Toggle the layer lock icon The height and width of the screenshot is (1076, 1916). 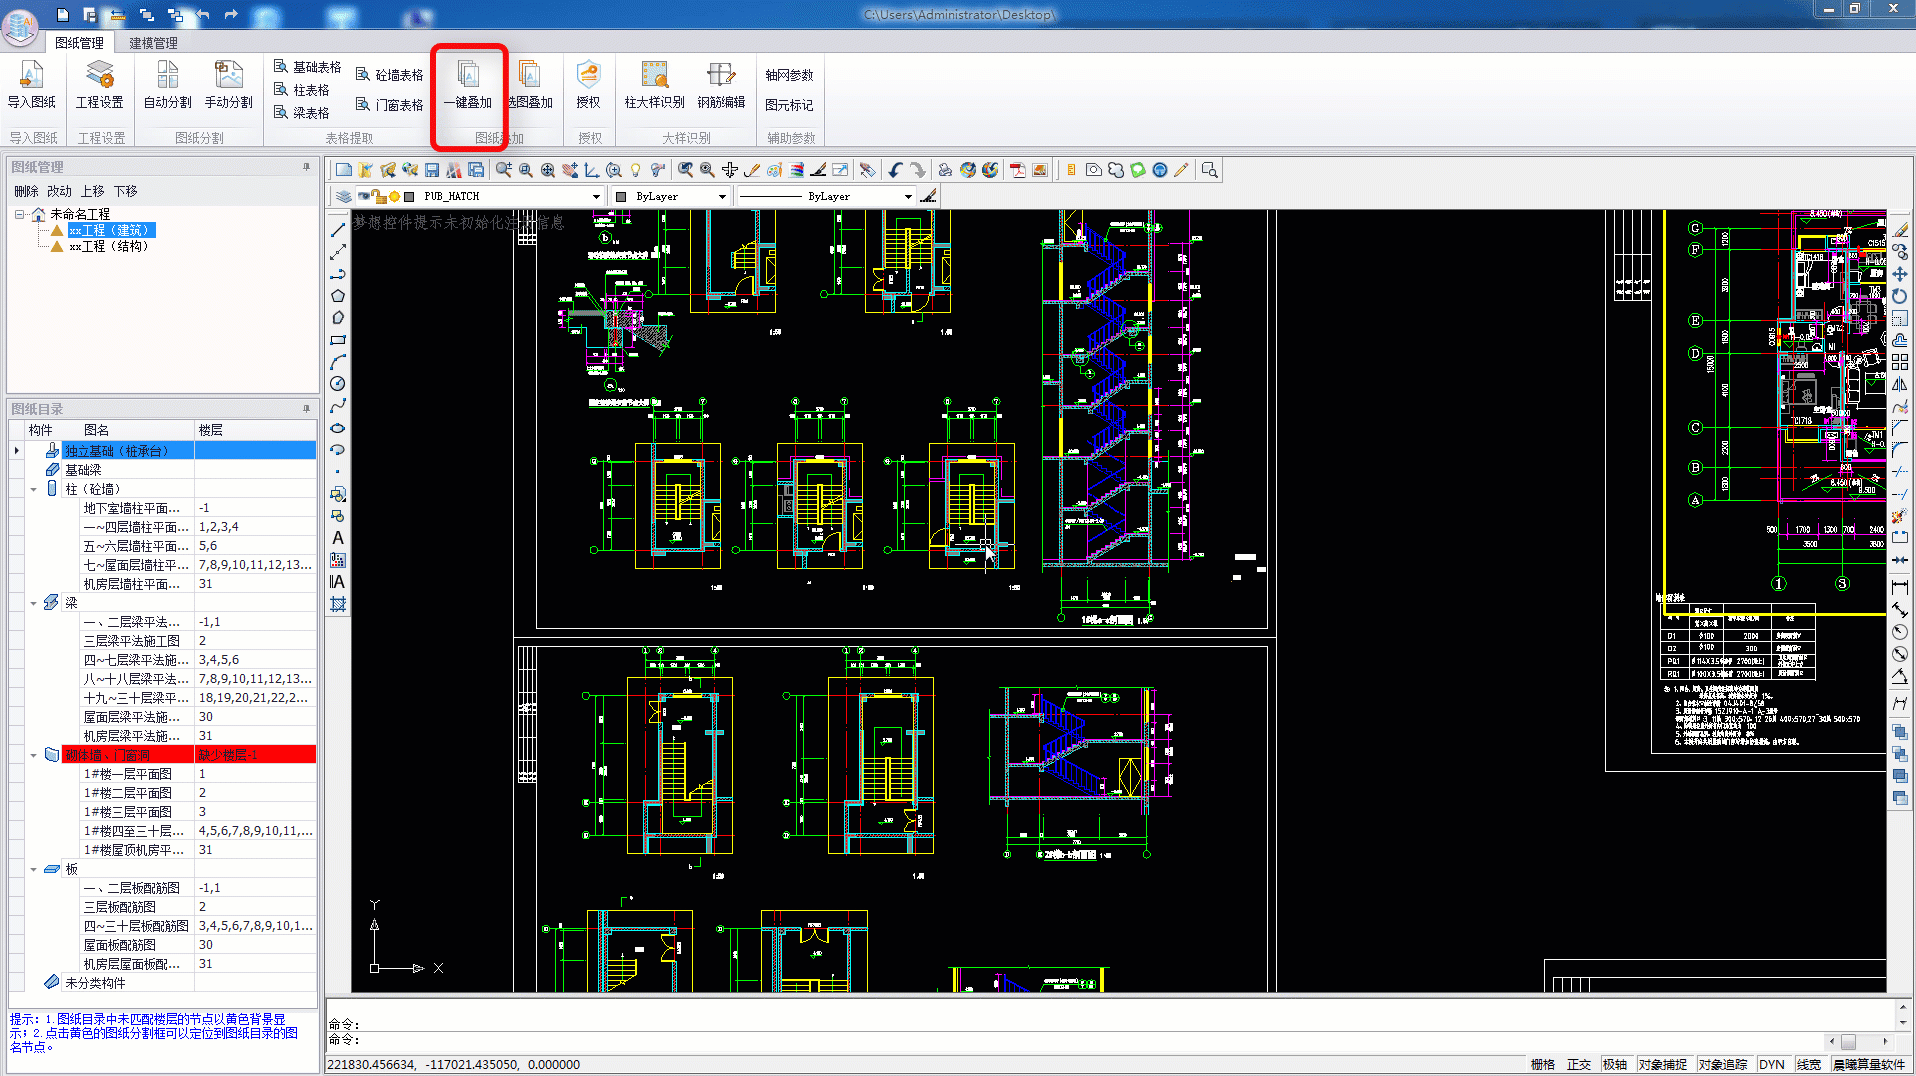[x=378, y=197]
